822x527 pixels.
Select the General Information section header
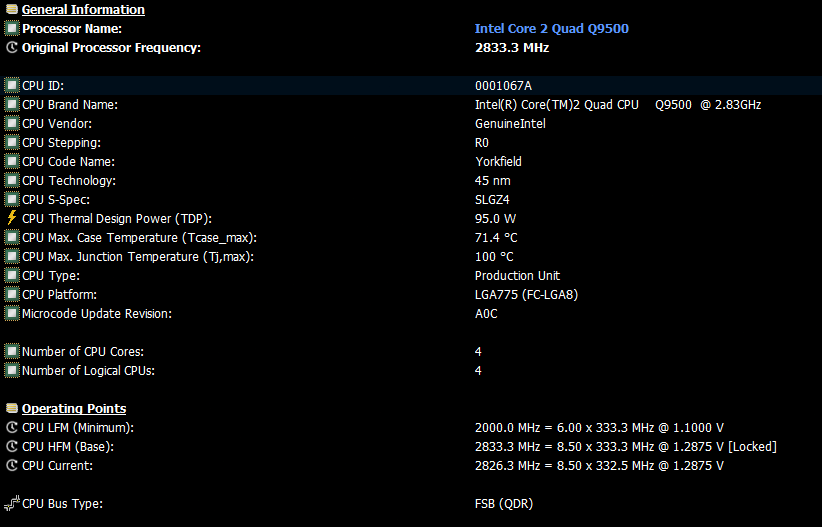(x=83, y=9)
